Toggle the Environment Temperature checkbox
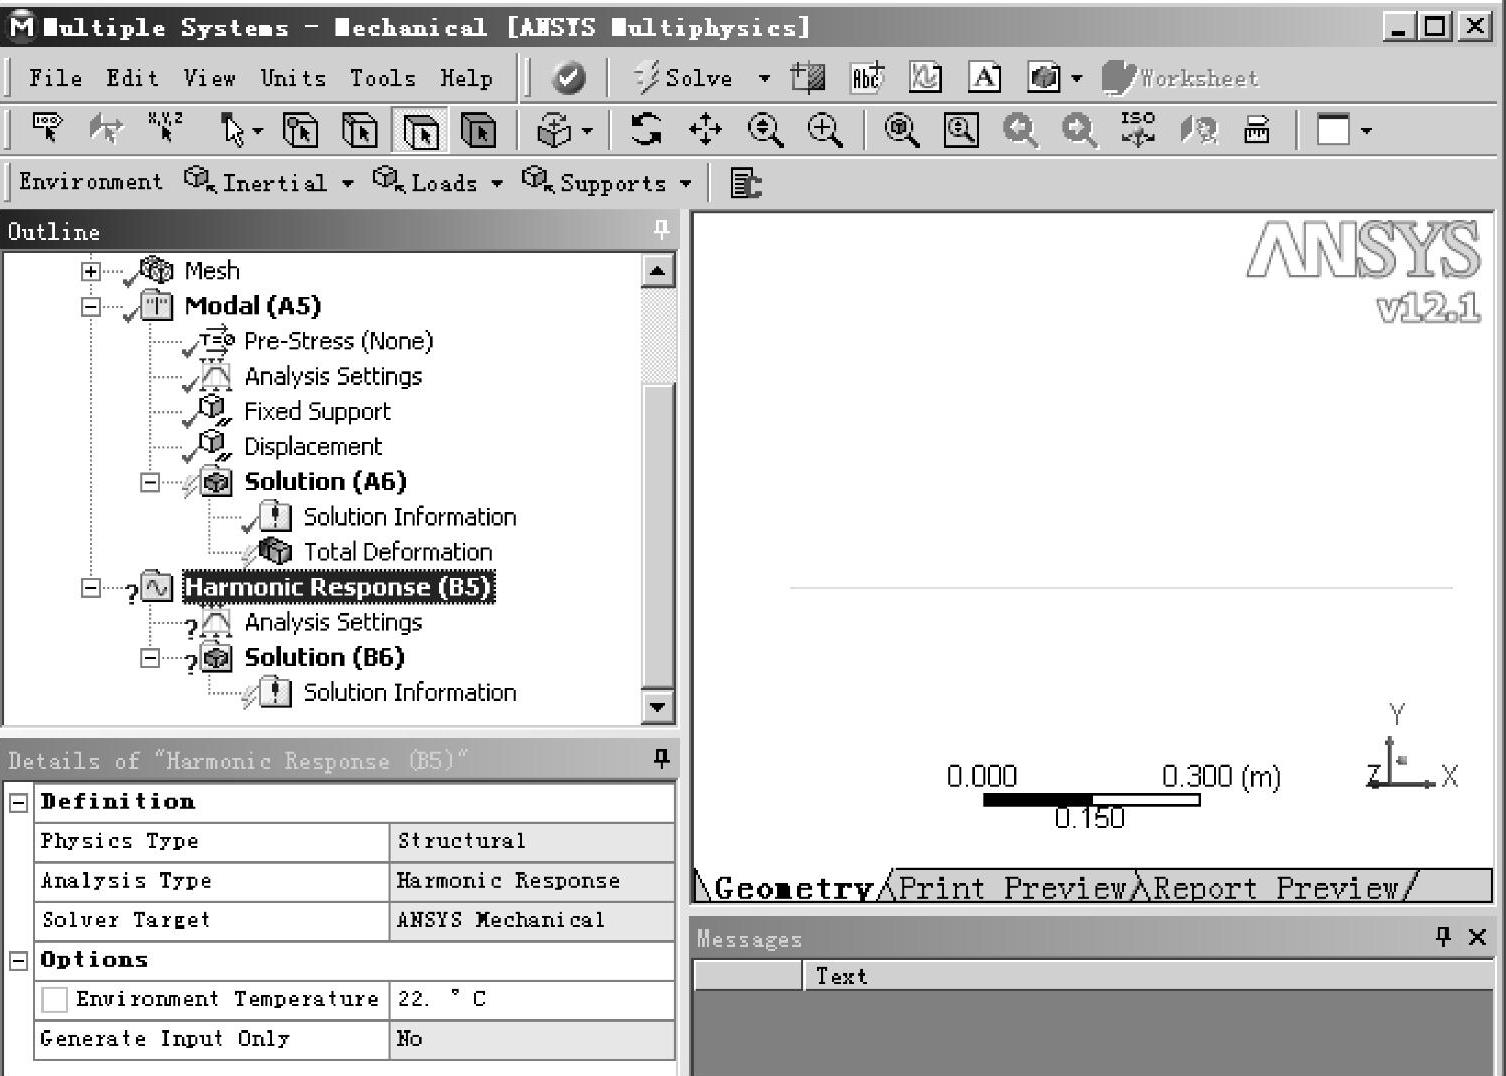Screen dimensions: 1506x1076 pyautogui.click(x=55, y=999)
